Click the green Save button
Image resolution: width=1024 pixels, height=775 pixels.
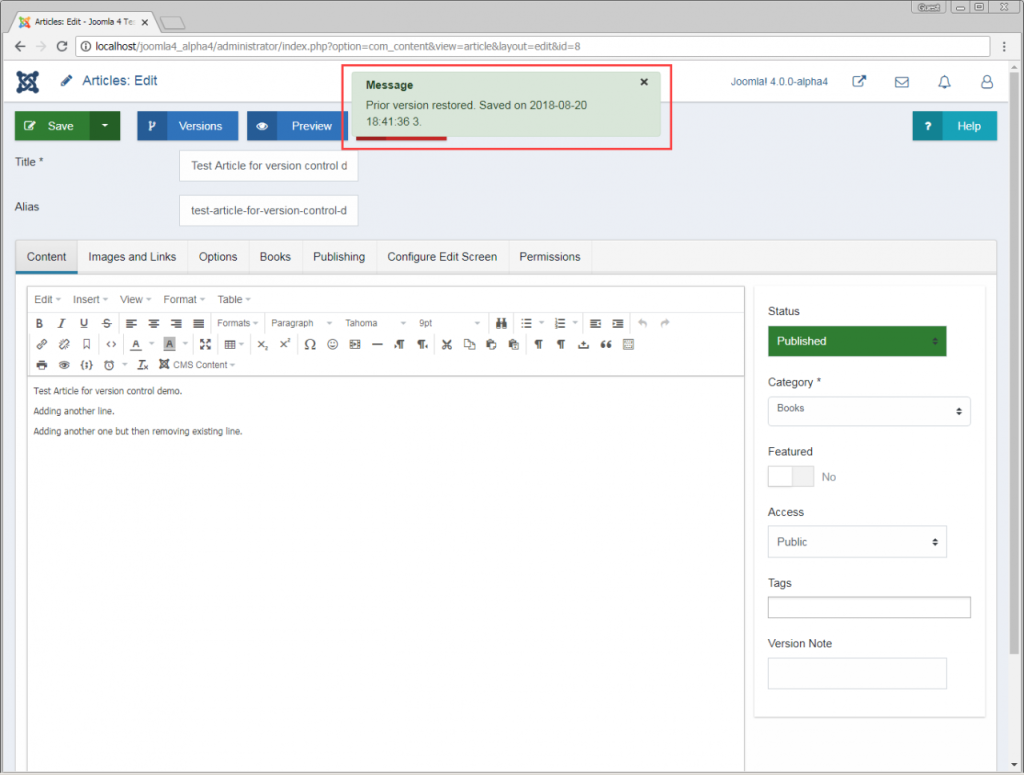point(52,126)
